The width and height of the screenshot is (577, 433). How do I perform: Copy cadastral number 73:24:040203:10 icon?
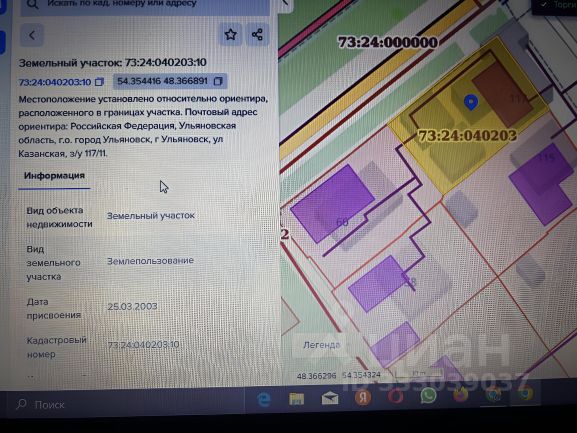[99, 82]
